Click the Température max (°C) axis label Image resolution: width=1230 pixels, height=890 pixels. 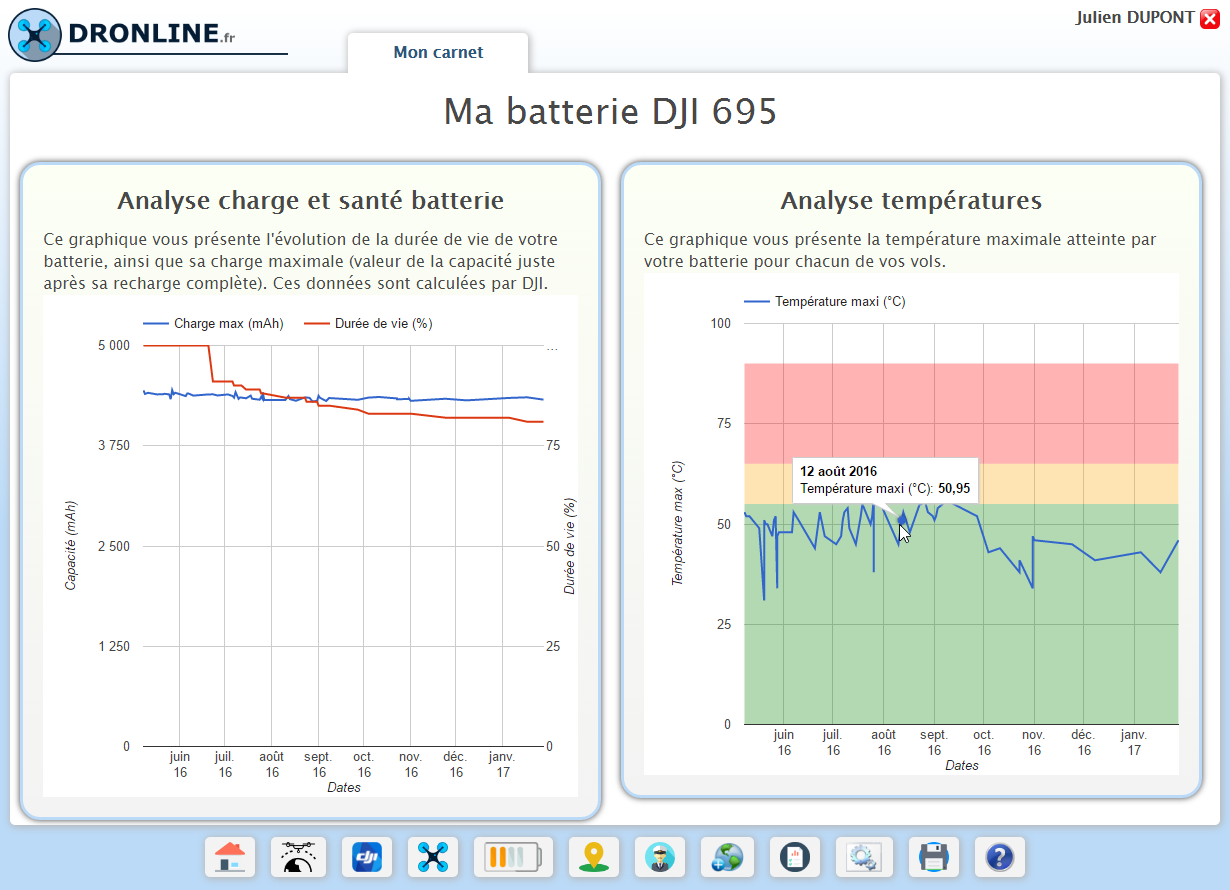pos(678,523)
